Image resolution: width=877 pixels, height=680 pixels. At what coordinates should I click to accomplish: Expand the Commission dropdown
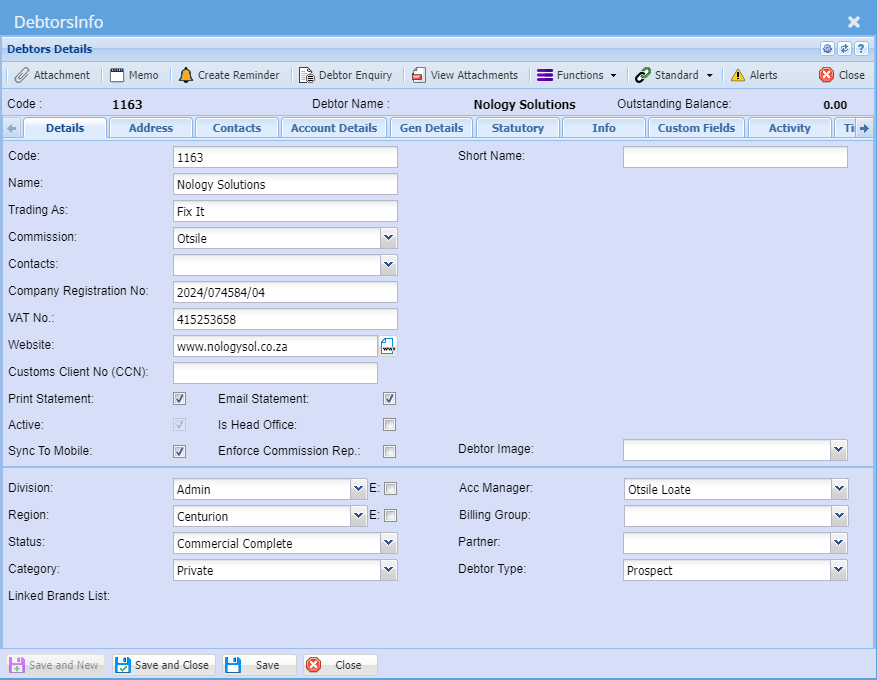tap(389, 238)
